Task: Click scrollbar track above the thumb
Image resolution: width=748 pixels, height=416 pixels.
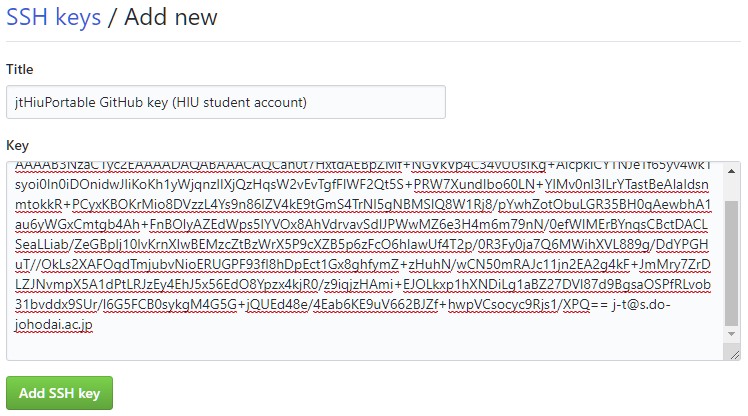Action: point(733,187)
